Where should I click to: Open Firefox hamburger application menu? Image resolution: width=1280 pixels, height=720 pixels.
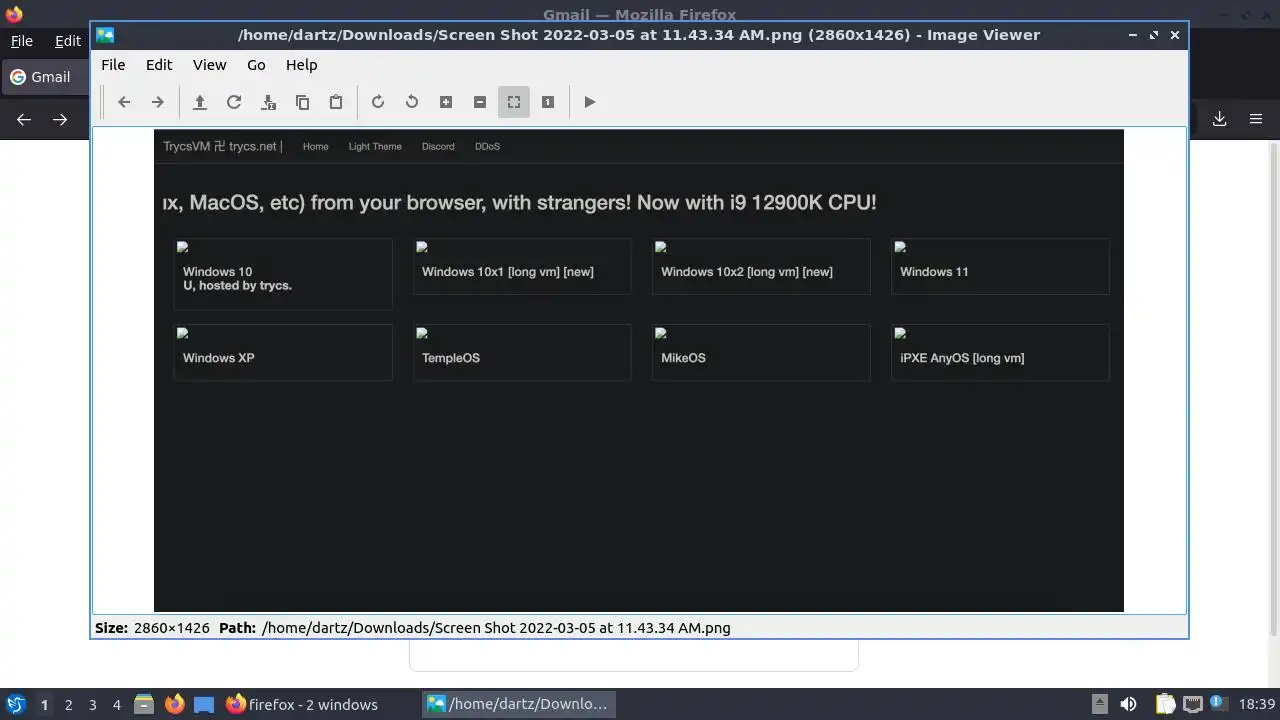pyautogui.click(x=1256, y=119)
